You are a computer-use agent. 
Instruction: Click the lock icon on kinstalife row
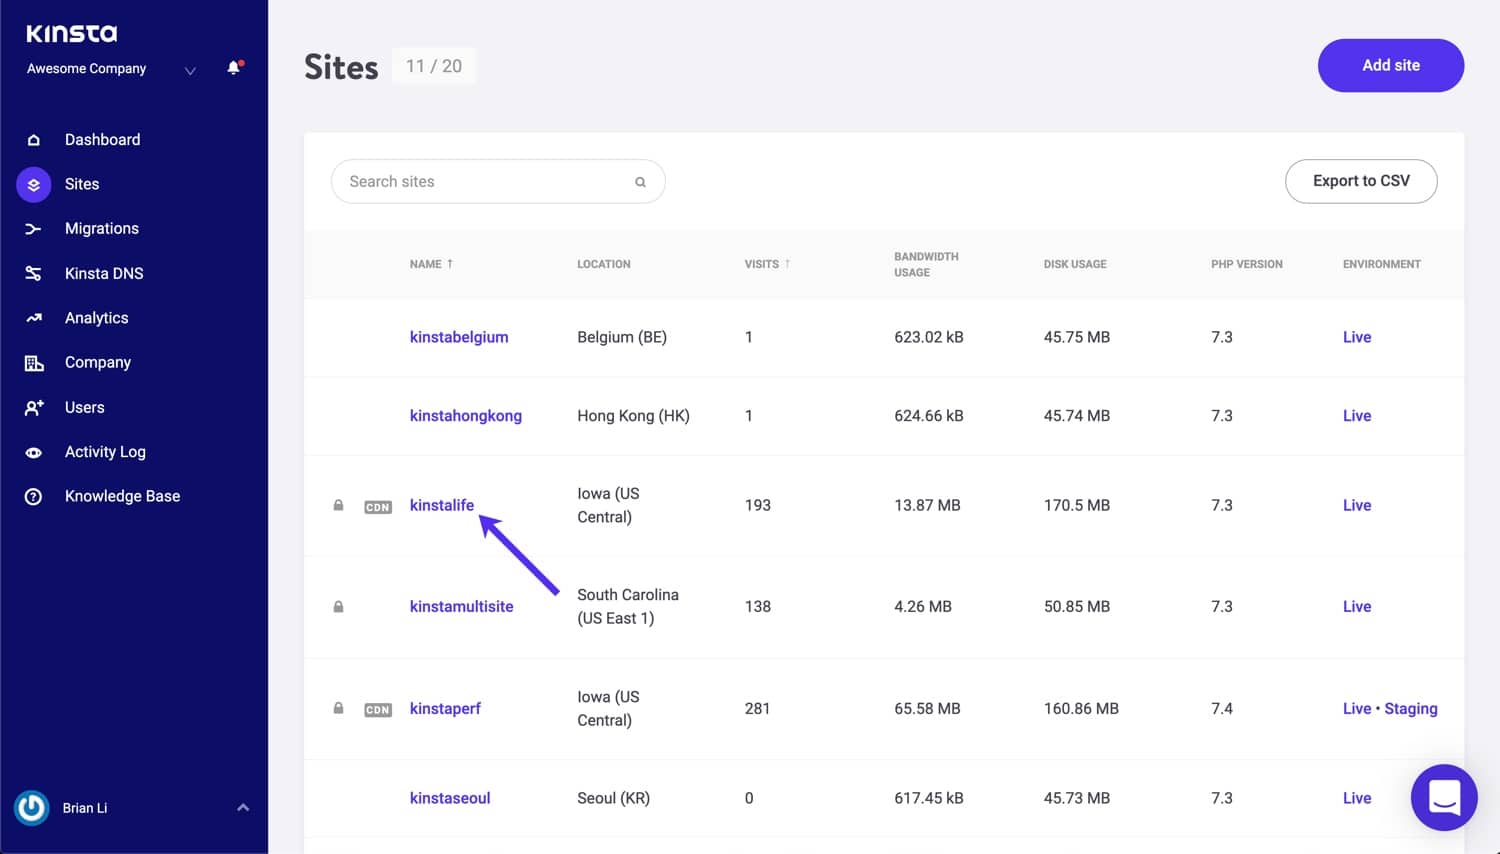(x=338, y=505)
